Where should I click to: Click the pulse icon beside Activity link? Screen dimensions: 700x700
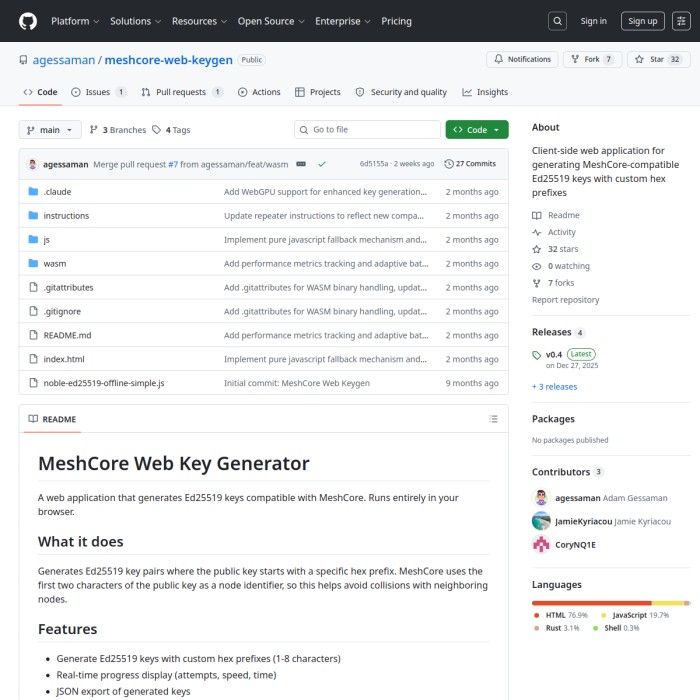[x=537, y=232]
